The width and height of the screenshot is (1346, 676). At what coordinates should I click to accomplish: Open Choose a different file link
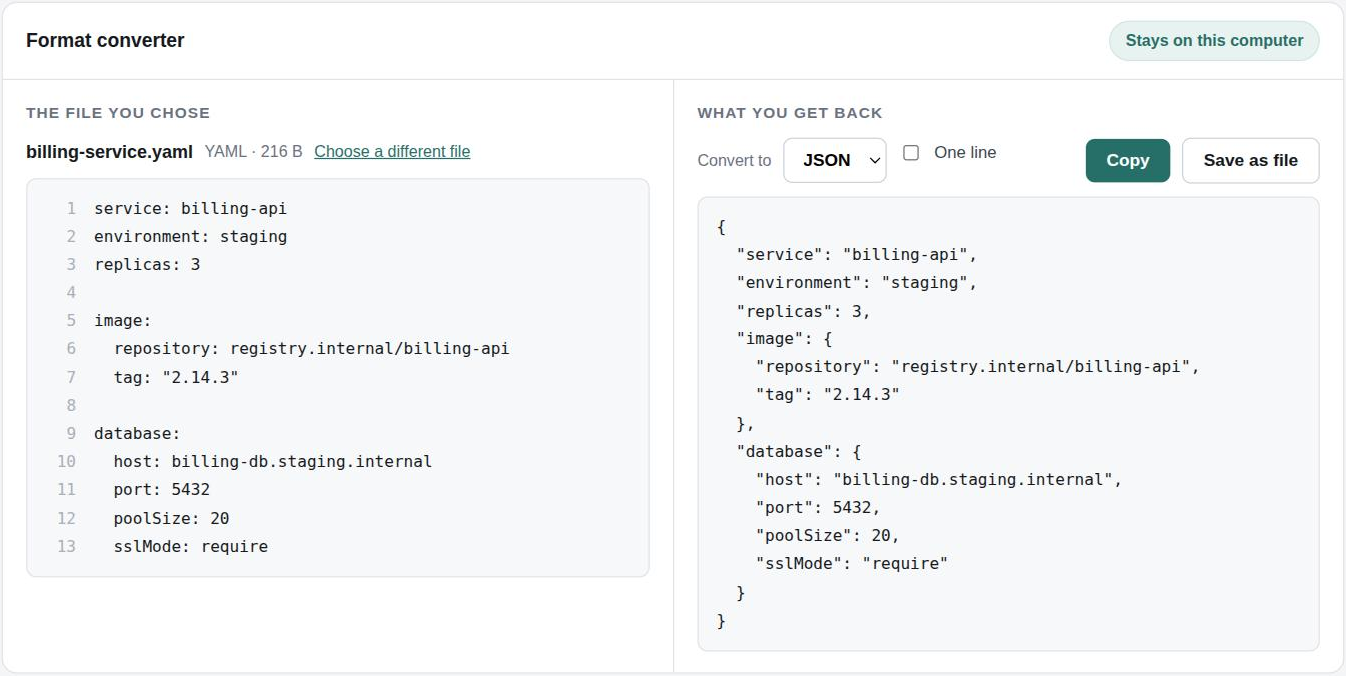tap(392, 151)
